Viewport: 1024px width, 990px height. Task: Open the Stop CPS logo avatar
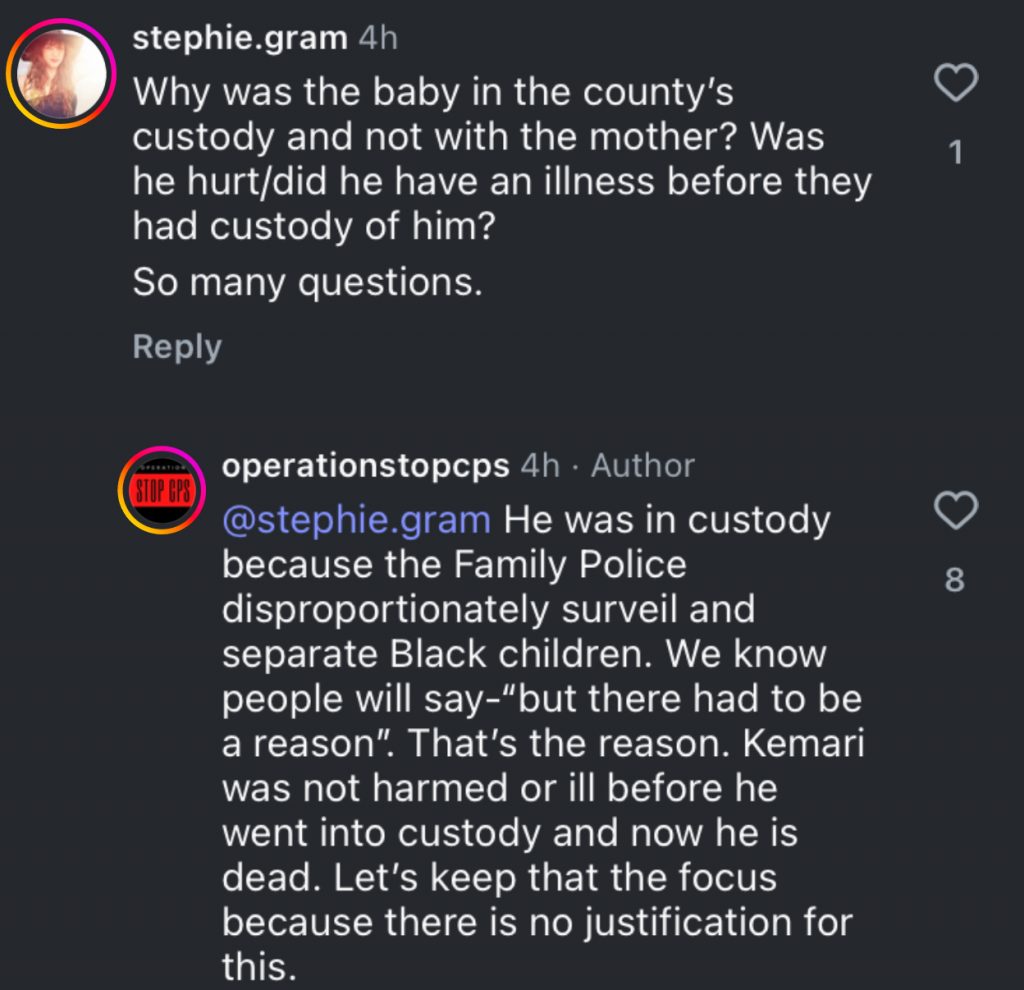pyautogui.click(x=160, y=490)
